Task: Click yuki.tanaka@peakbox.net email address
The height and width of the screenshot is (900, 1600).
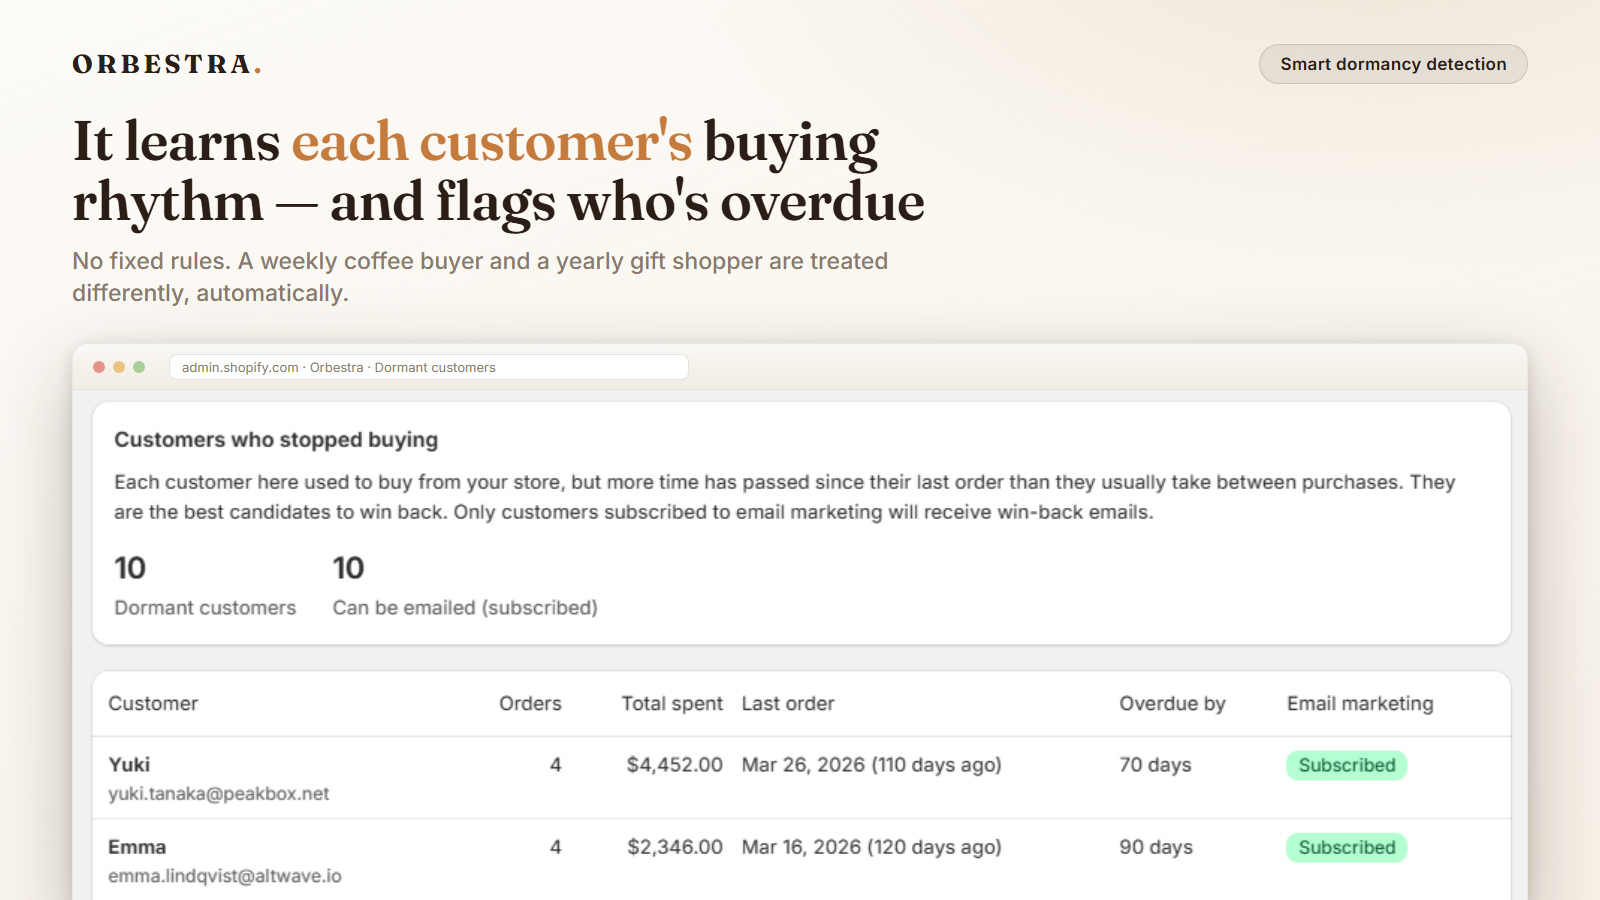Action: tap(219, 793)
